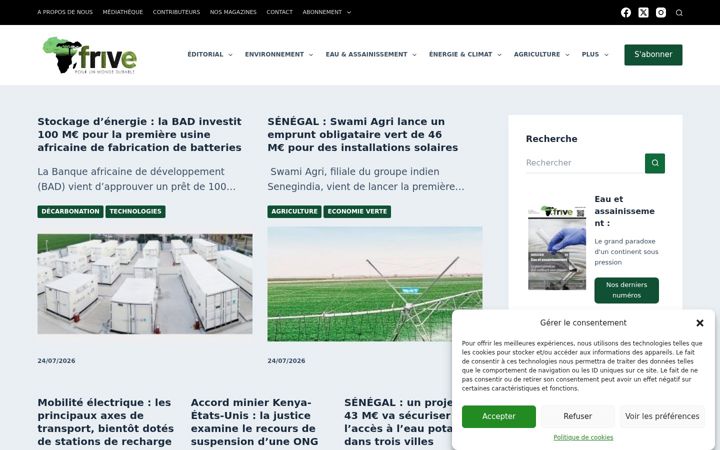
Task: Click the Swami Agri article excerpt text
Action: click(366, 179)
